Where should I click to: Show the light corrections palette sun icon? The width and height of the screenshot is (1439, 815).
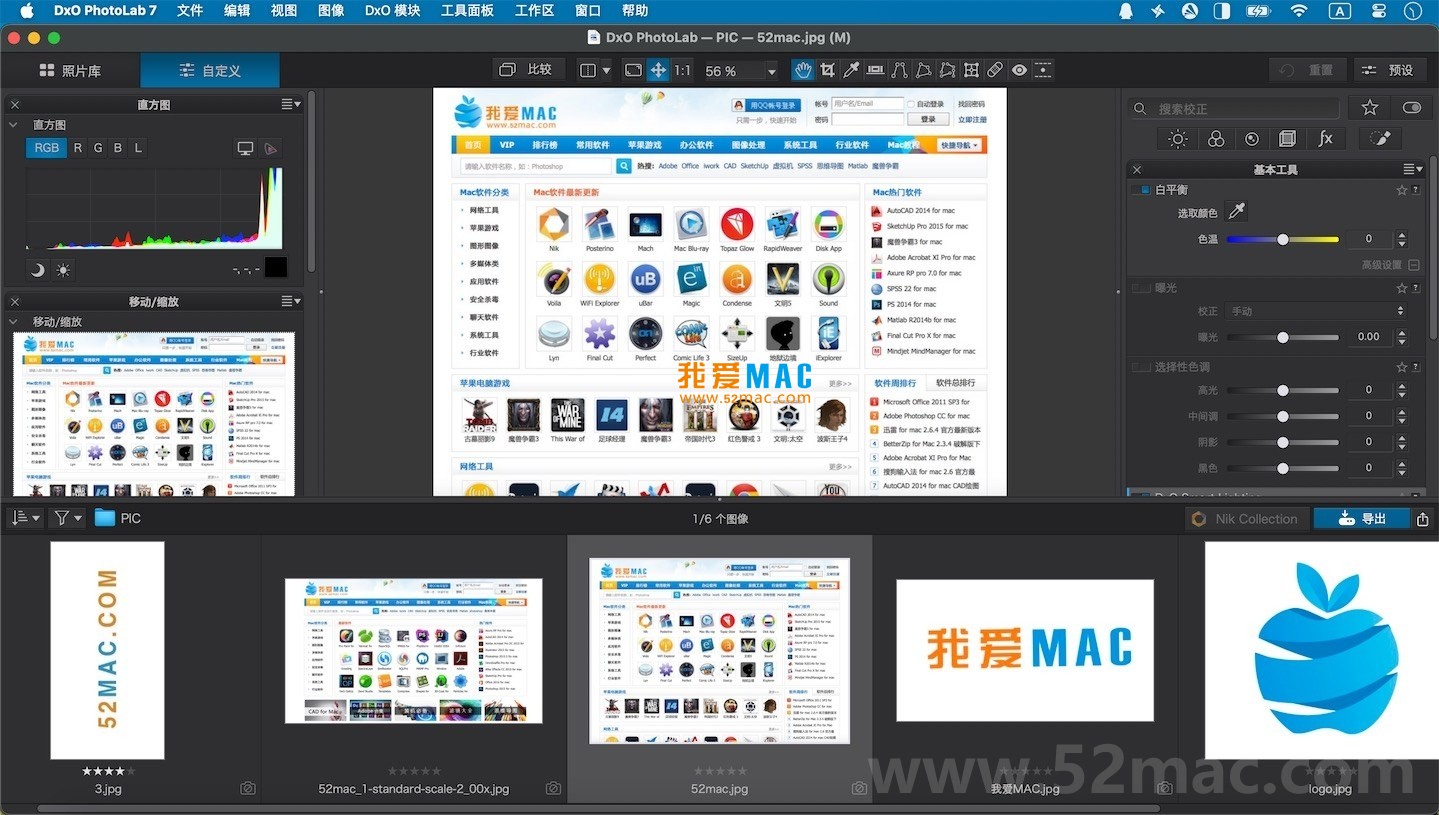[x=1178, y=139]
